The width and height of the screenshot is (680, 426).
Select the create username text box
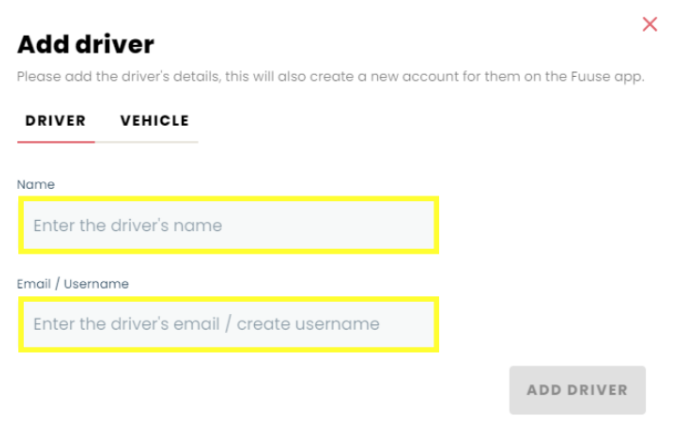click(228, 324)
